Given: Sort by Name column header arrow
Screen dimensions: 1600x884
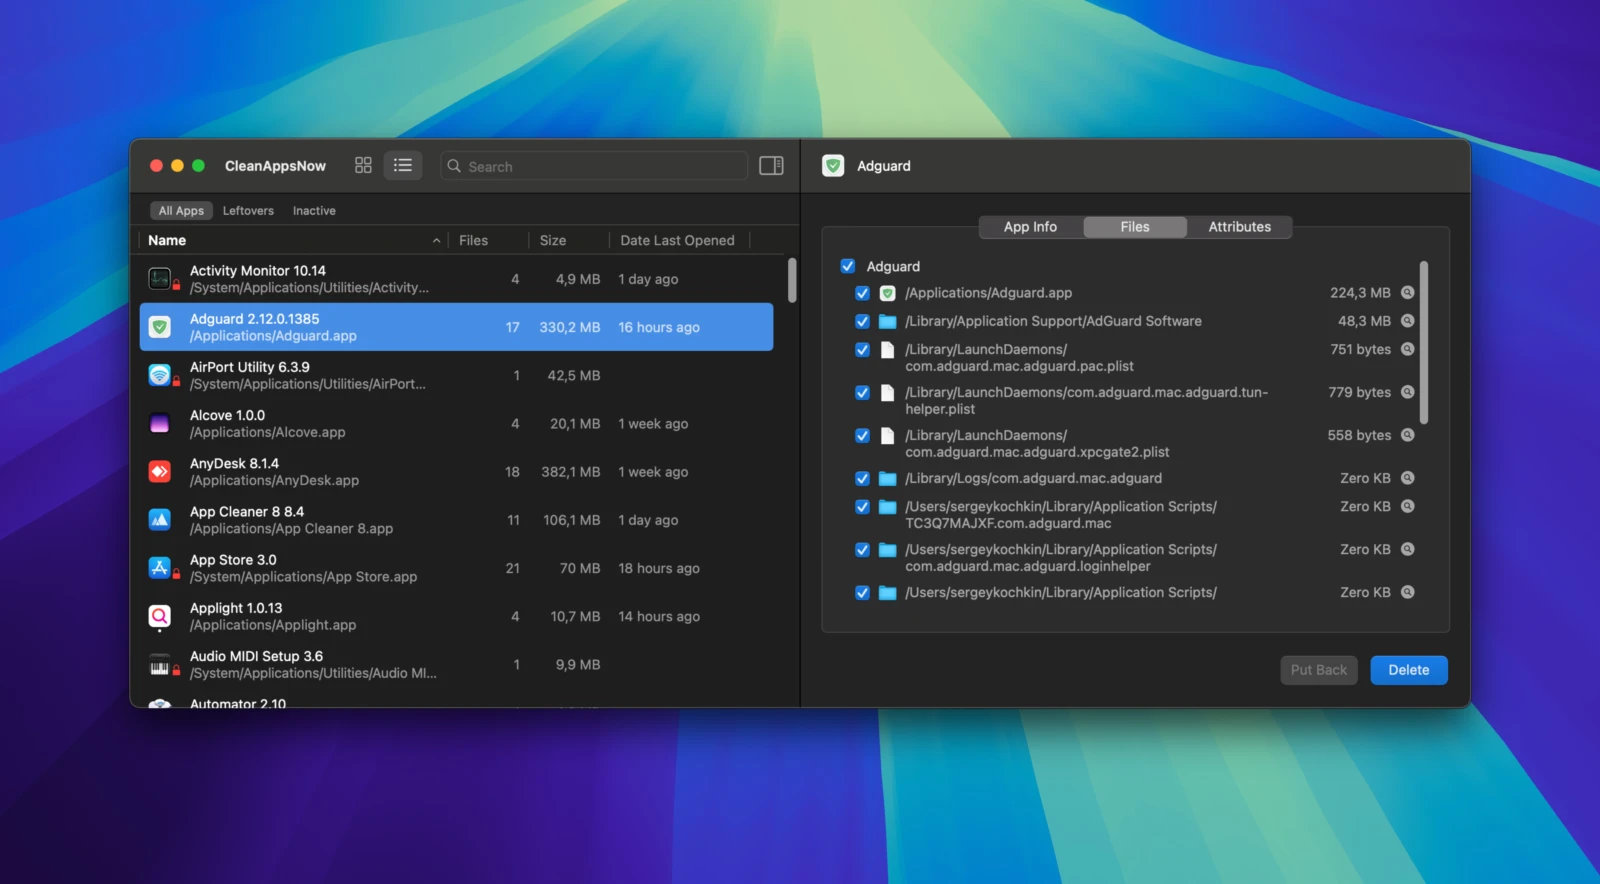Looking at the screenshot, I should (x=436, y=241).
